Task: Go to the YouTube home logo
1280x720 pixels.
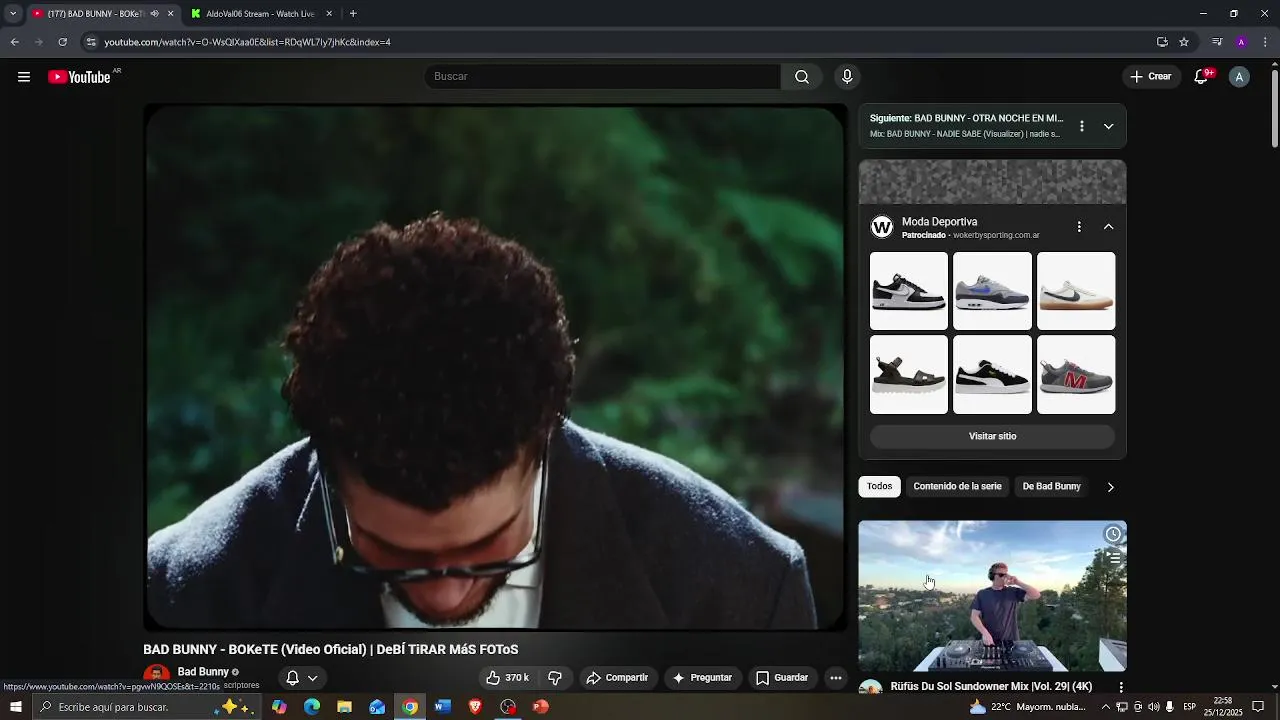Action: click(x=80, y=77)
